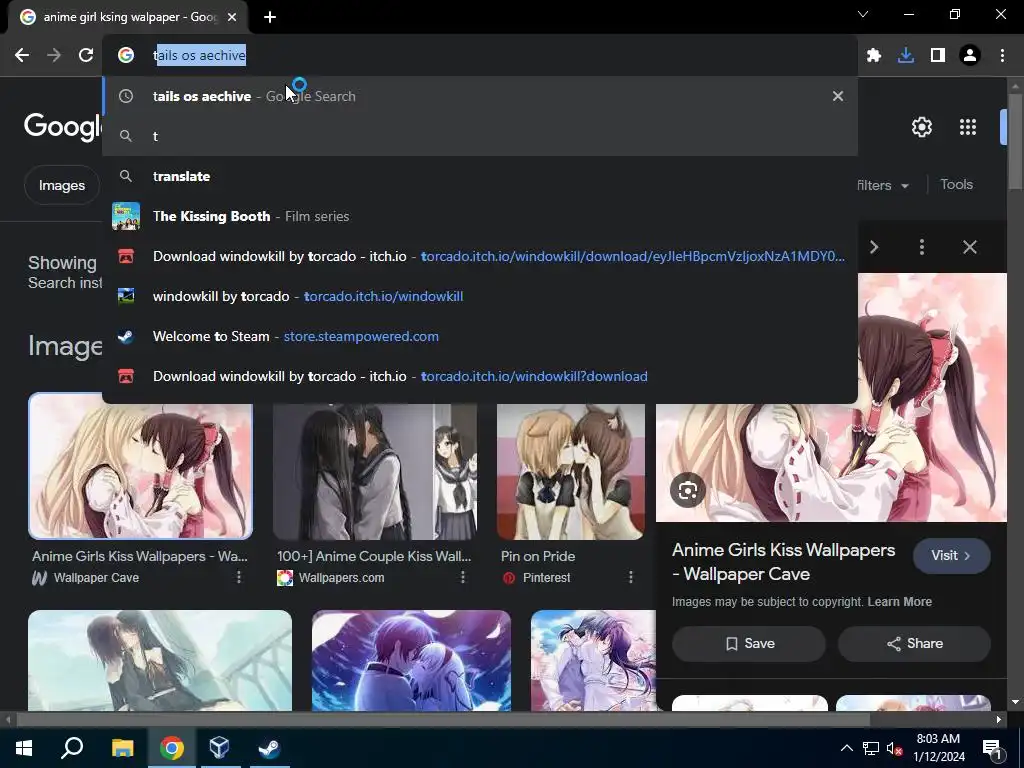Switch to the Chrome taskbar icon
This screenshot has height=768, width=1024.
tap(171, 748)
